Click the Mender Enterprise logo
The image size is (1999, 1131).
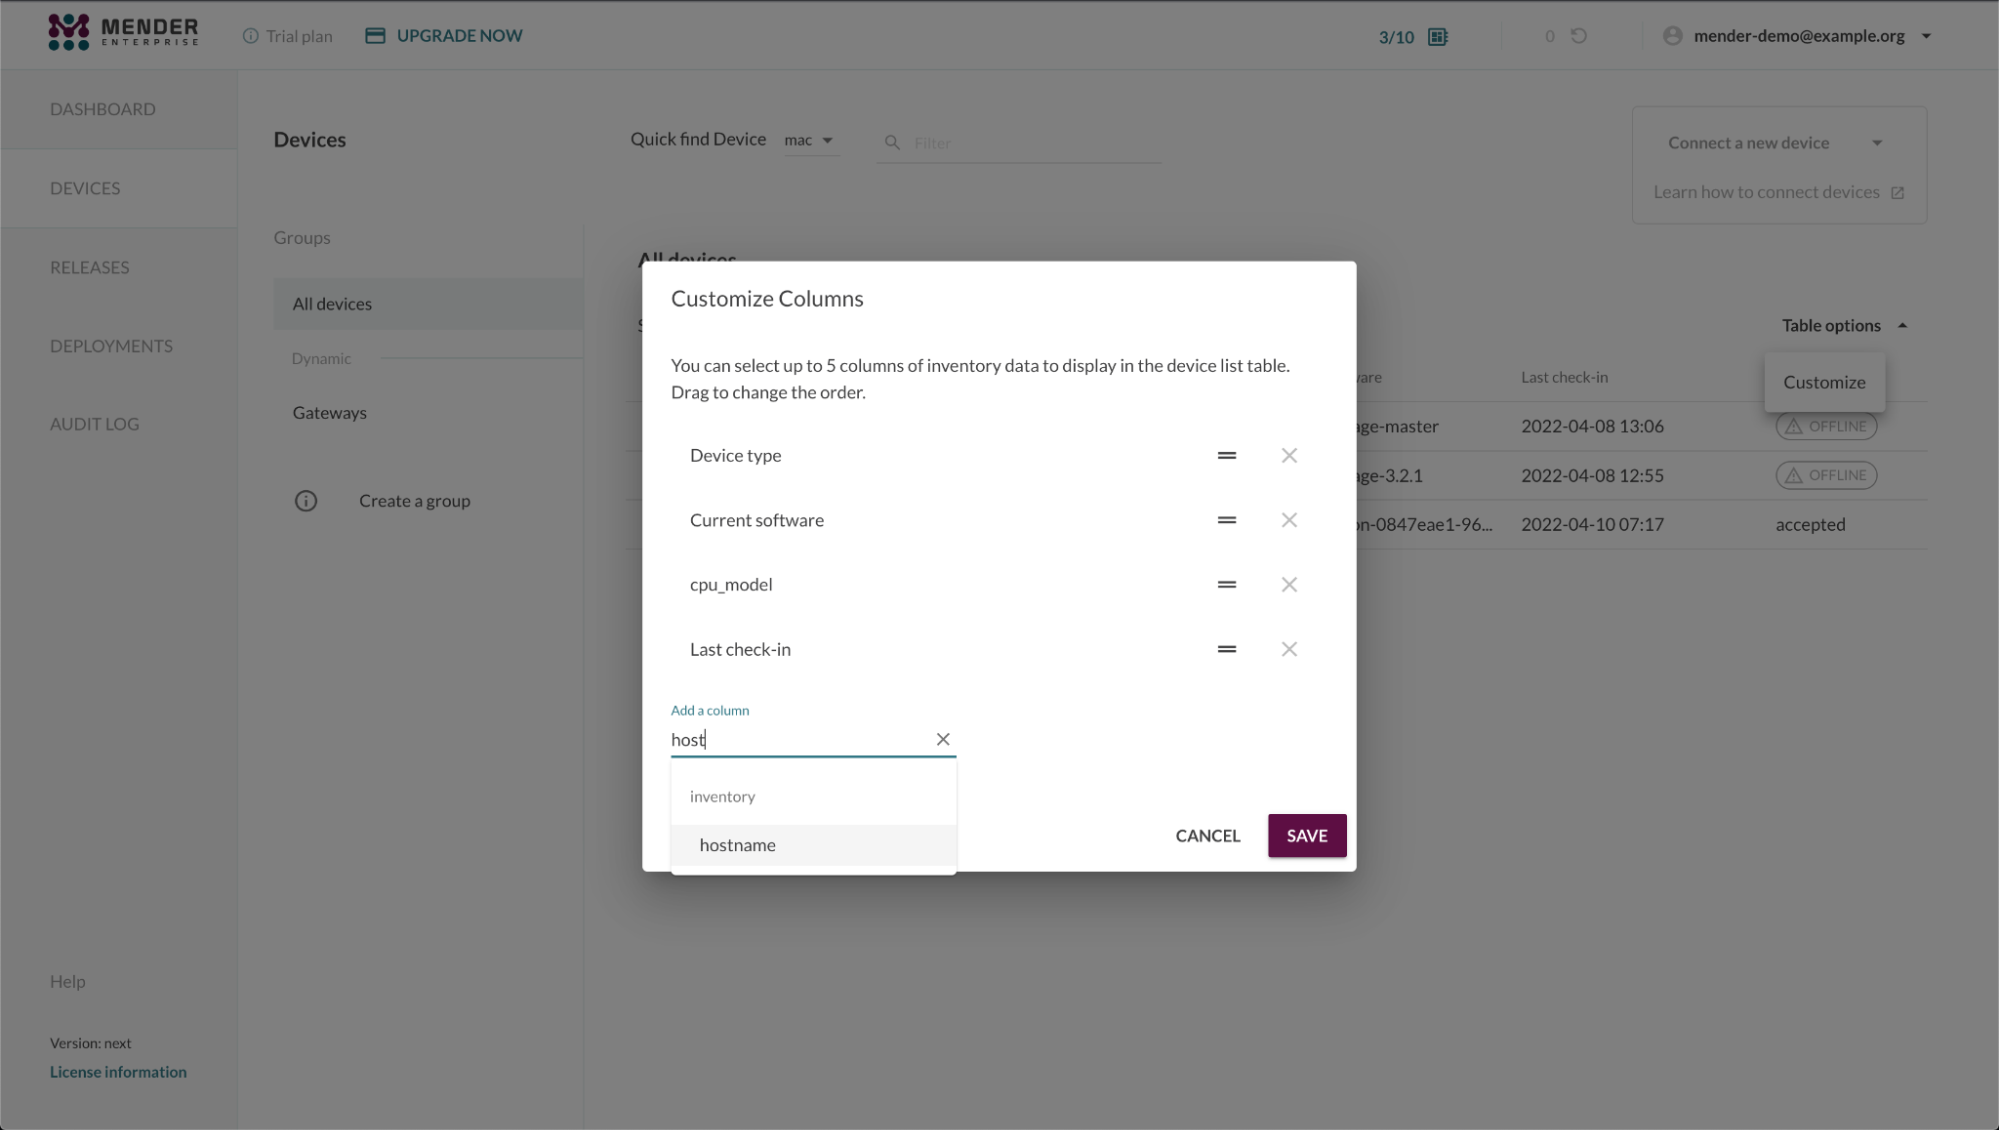click(x=122, y=31)
